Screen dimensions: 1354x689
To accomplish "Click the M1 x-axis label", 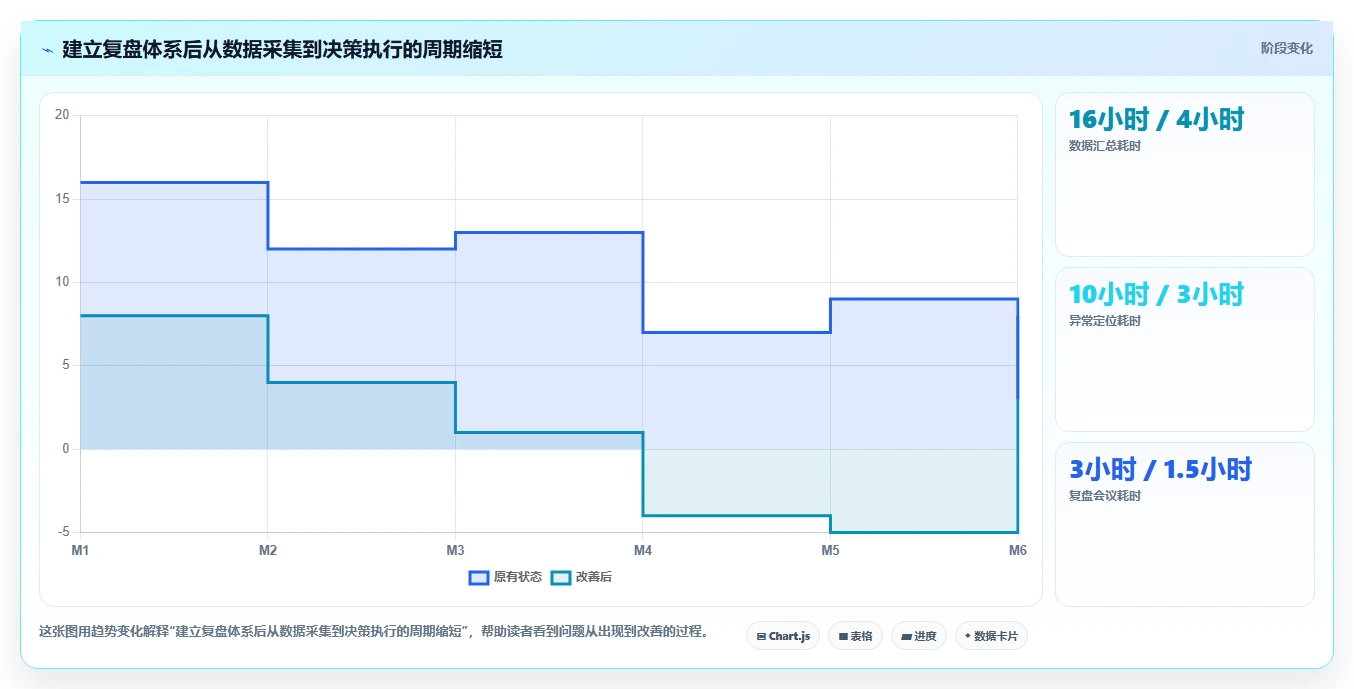I will point(80,550).
